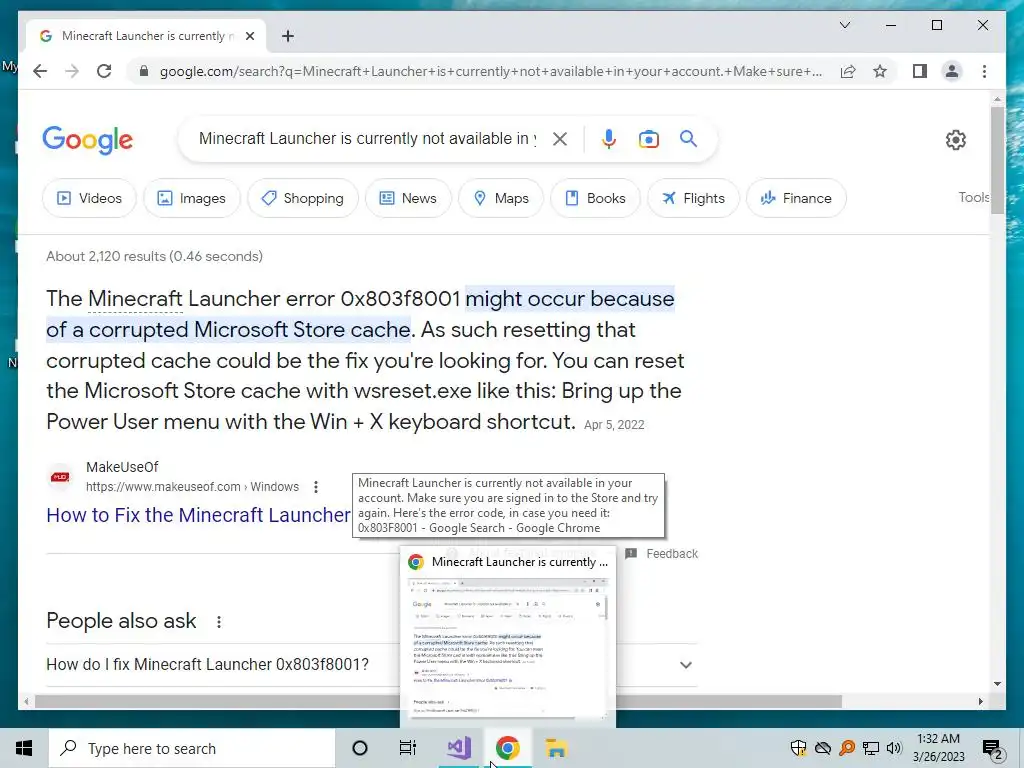Filter the results by News
This screenshot has width=1024, height=768.
(x=408, y=198)
